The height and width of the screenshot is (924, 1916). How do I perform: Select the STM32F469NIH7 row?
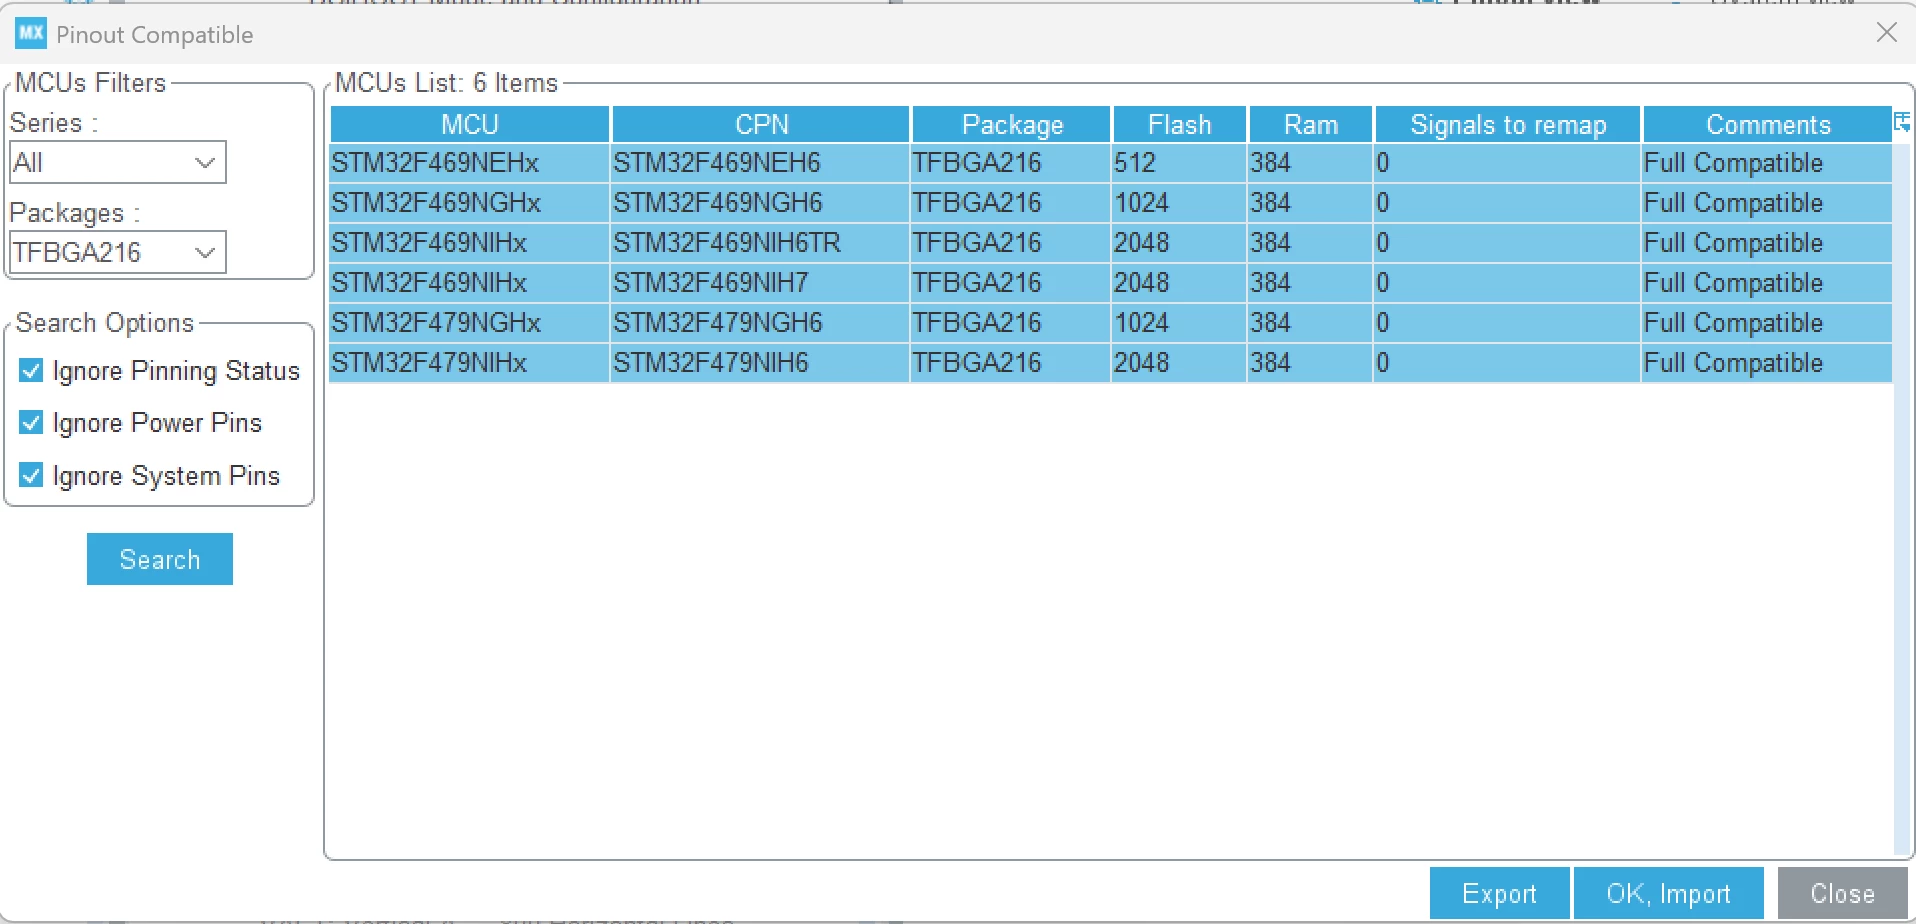(x=1110, y=283)
